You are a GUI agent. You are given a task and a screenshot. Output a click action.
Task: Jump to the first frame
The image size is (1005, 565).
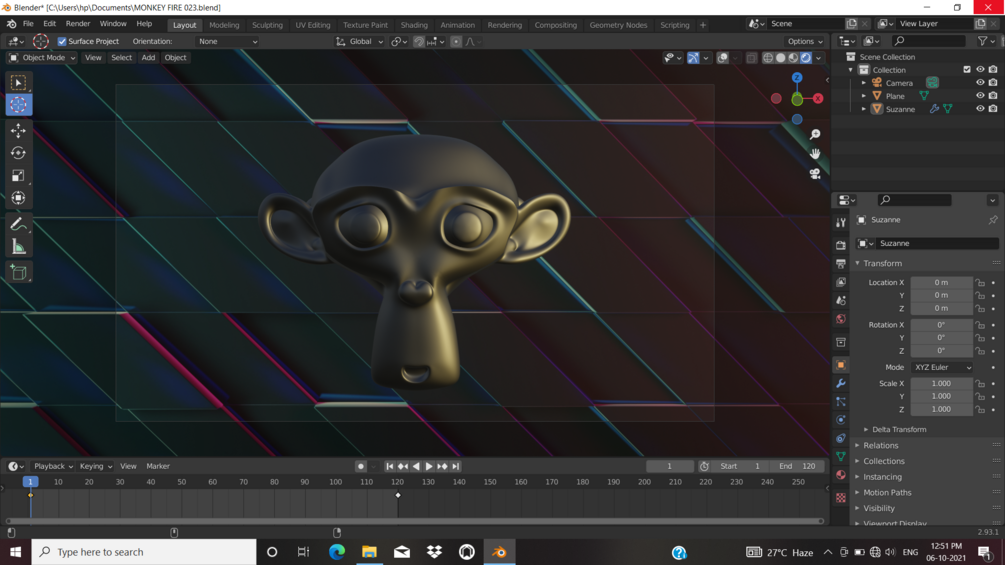[390, 466]
